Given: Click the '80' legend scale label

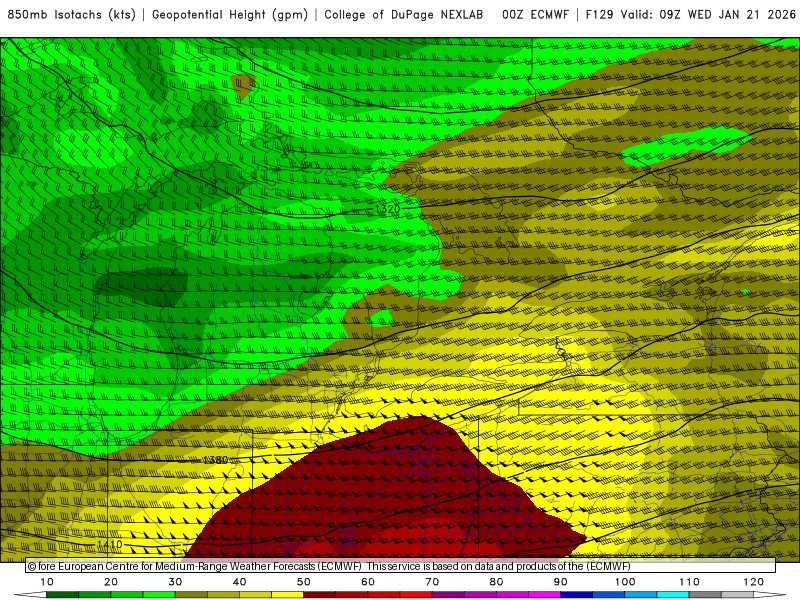Looking at the screenshot, I should [x=496, y=582].
